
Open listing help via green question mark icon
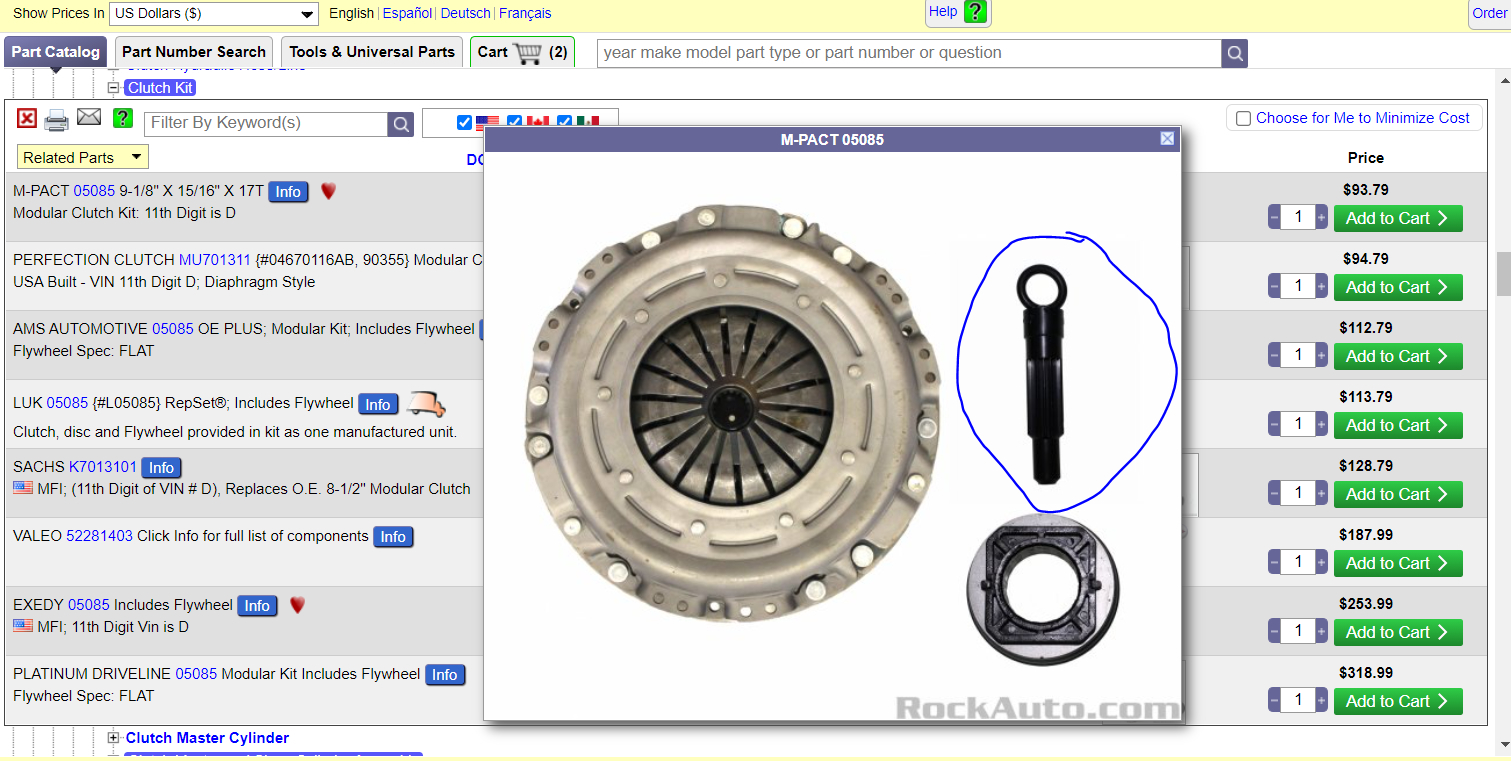(123, 118)
